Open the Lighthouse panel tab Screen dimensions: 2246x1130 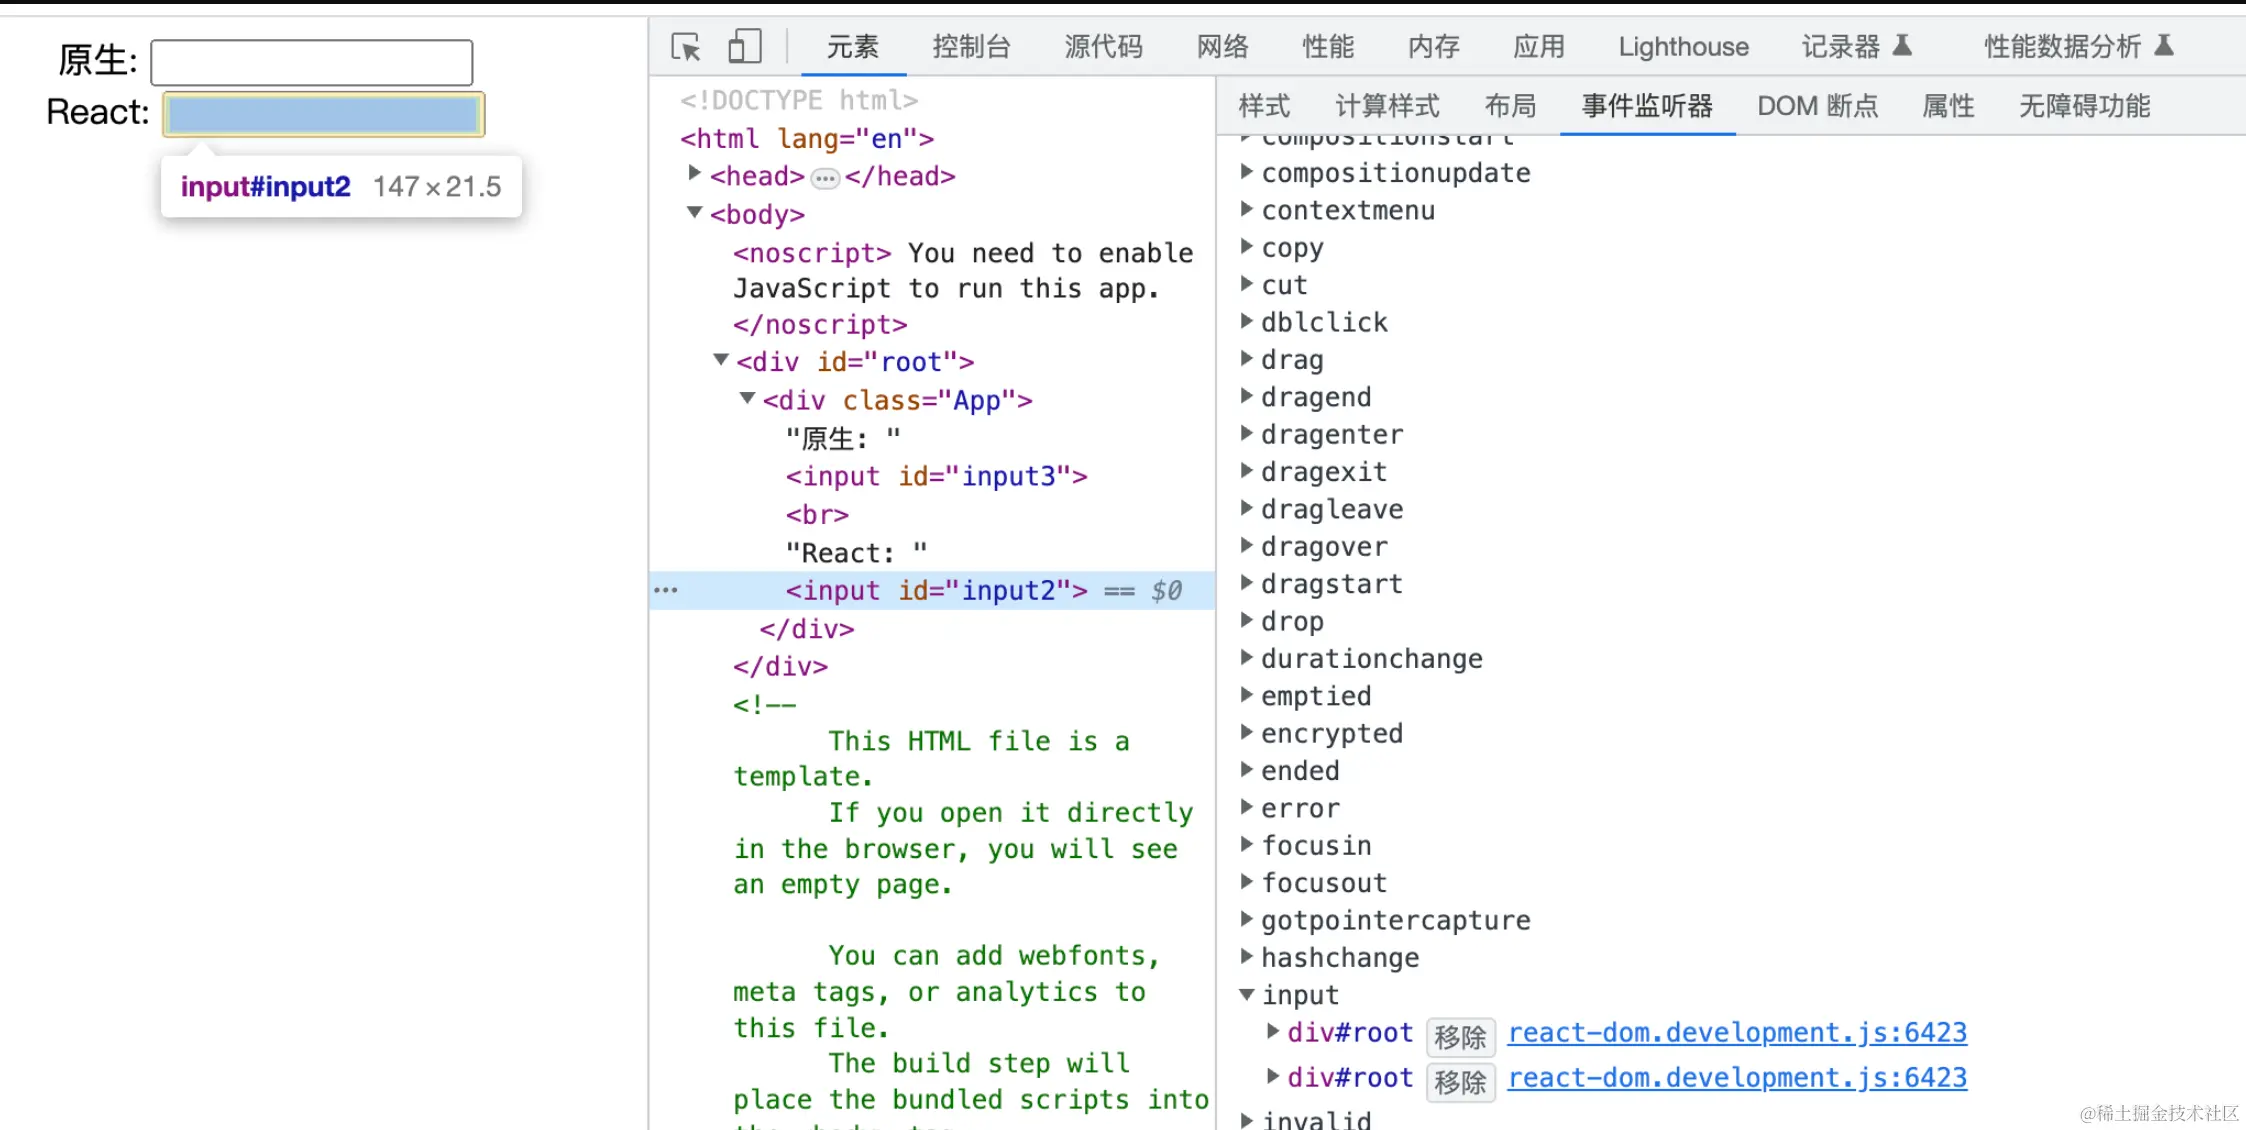[x=1683, y=46]
